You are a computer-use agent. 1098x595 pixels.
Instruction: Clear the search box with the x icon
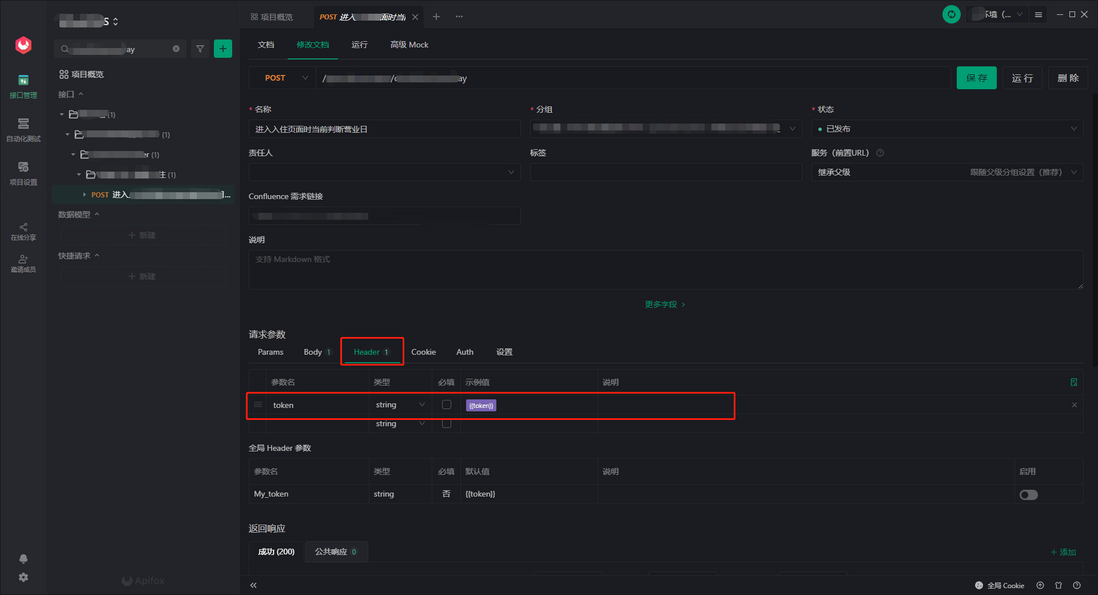176,49
